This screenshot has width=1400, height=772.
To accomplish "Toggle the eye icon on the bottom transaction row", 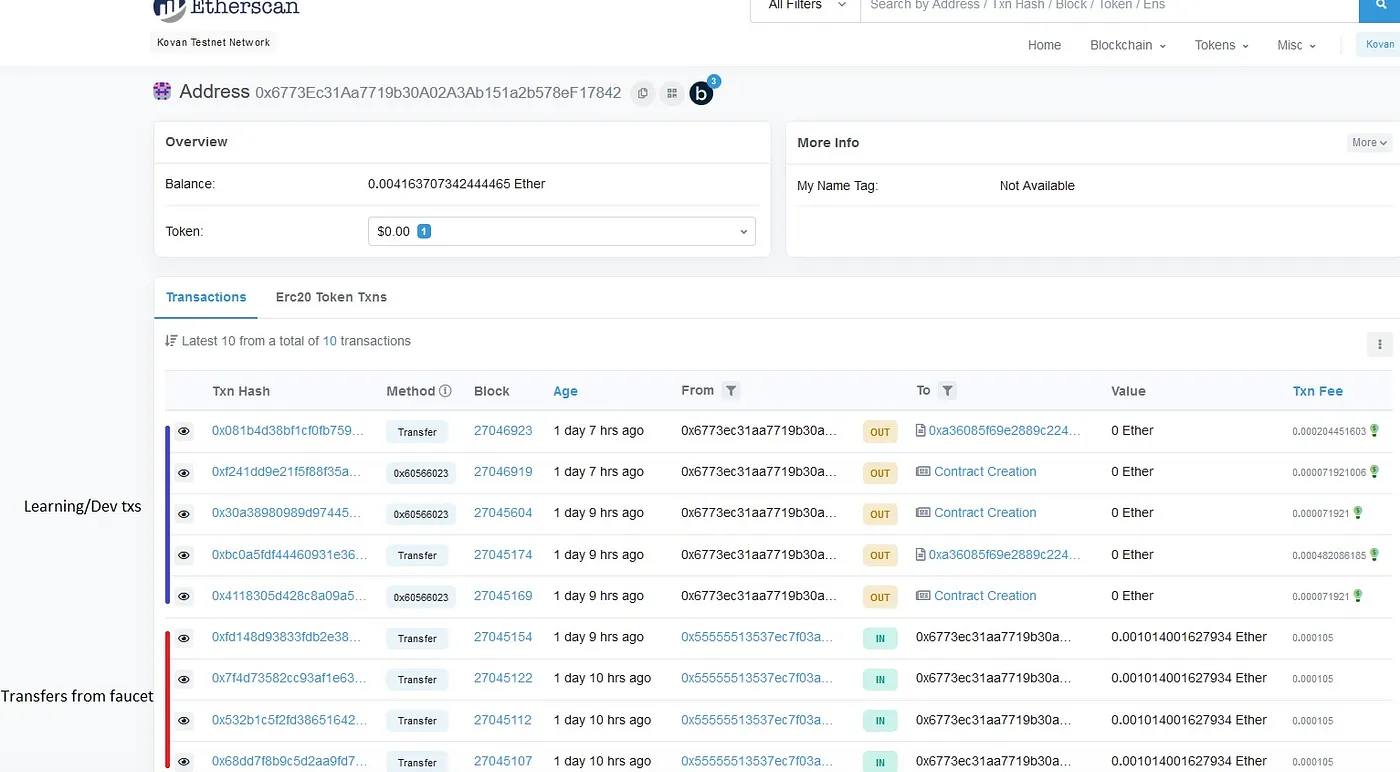I will 183,761.
